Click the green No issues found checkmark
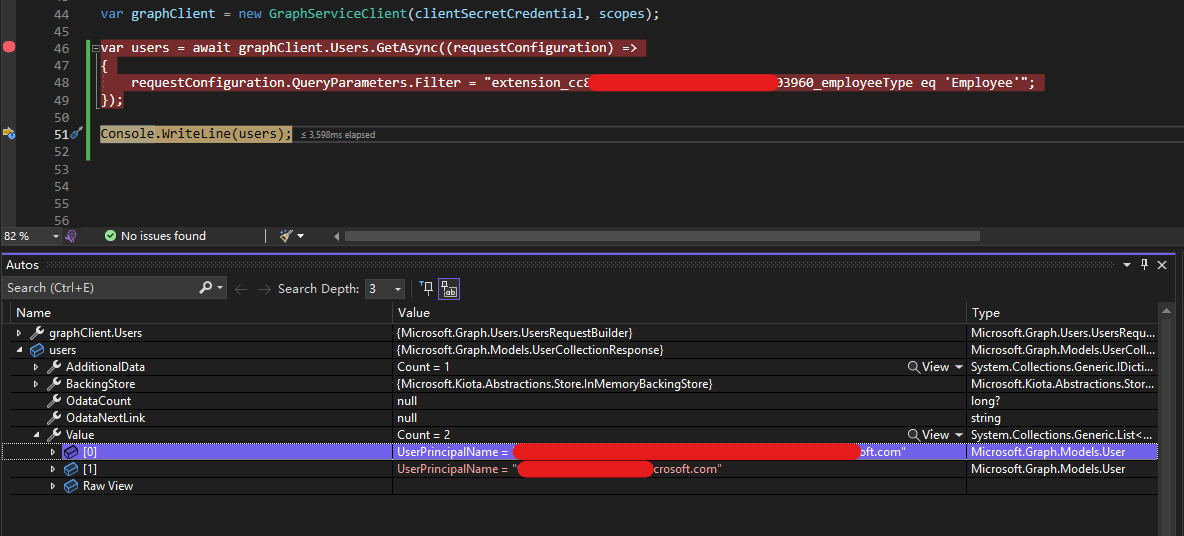 [x=110, y=236]
